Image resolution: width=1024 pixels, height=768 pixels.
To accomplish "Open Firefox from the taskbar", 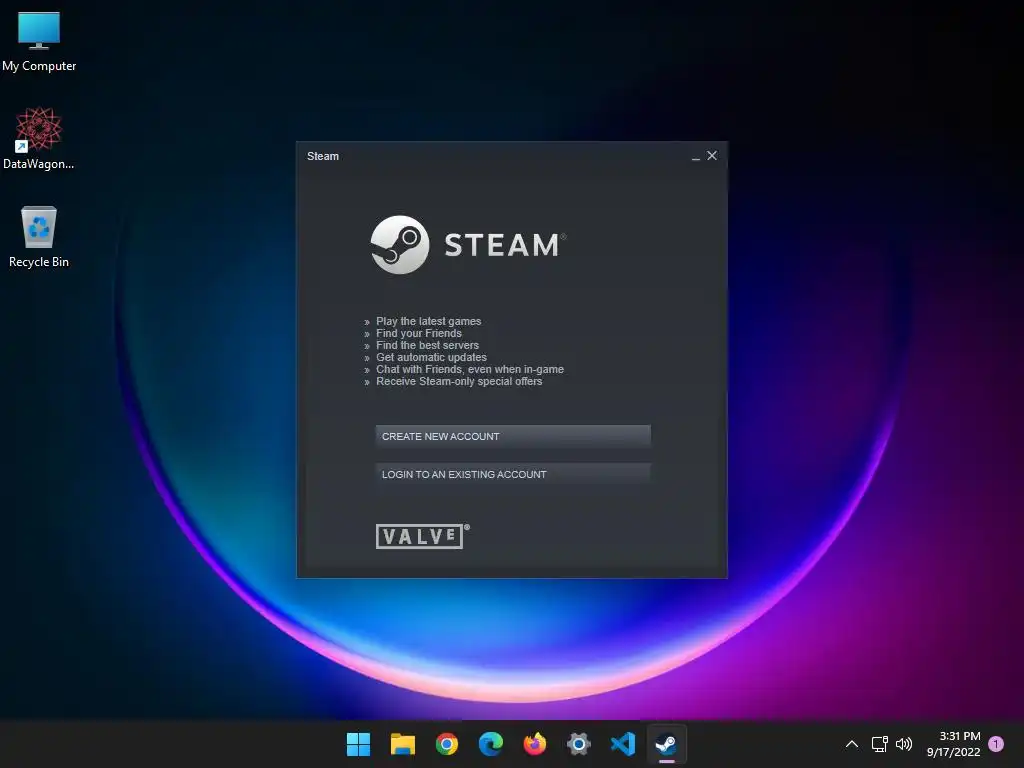I will click(x=535, y=744).
